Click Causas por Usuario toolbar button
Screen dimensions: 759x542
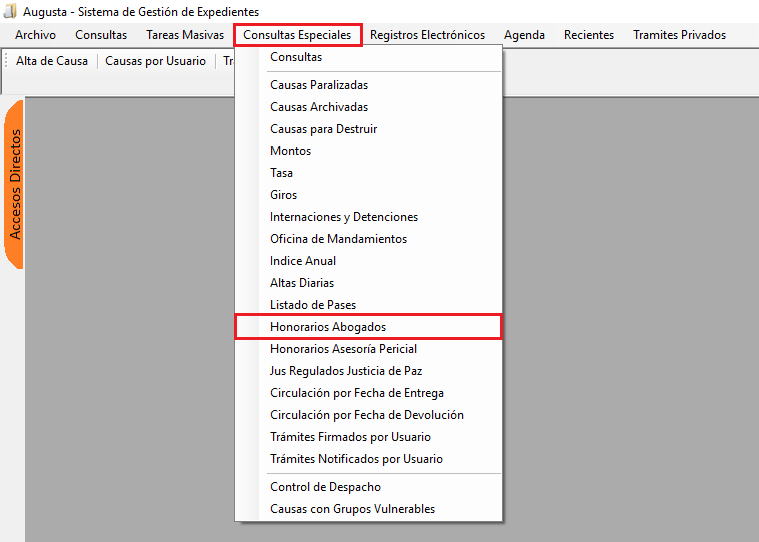click(155, 61)
